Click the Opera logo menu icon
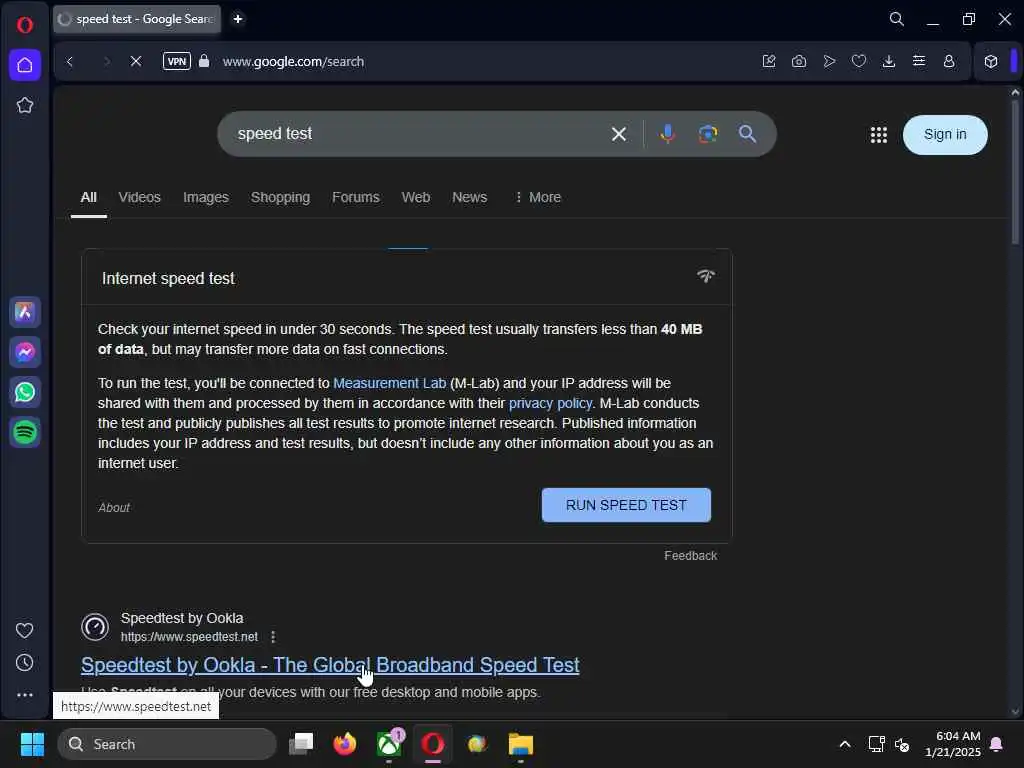 [x=25, y=25]
